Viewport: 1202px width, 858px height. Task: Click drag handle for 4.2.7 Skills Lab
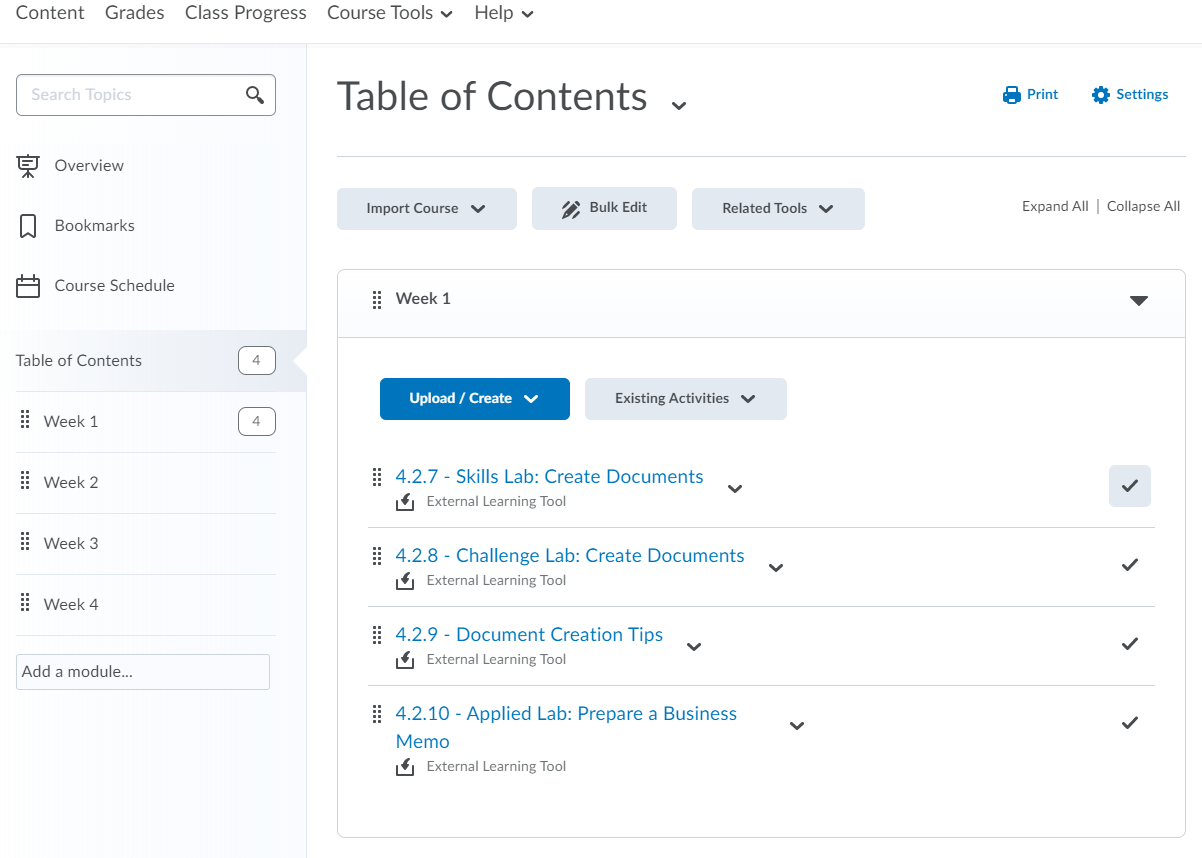coord(377,477)
